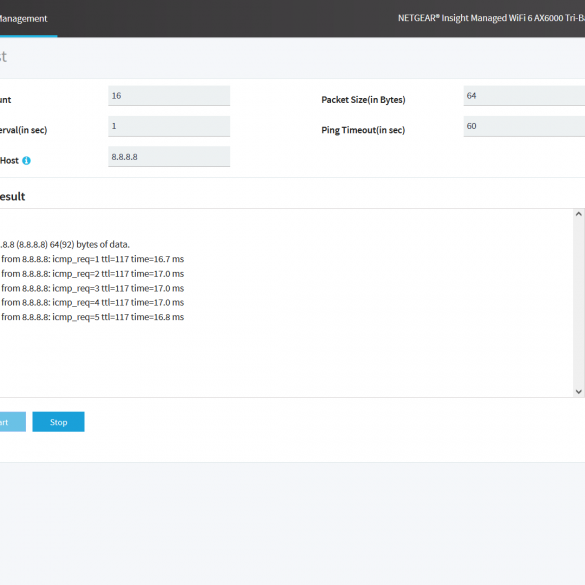Edit the Host field showing 8.8.8.8

(169, 157)
